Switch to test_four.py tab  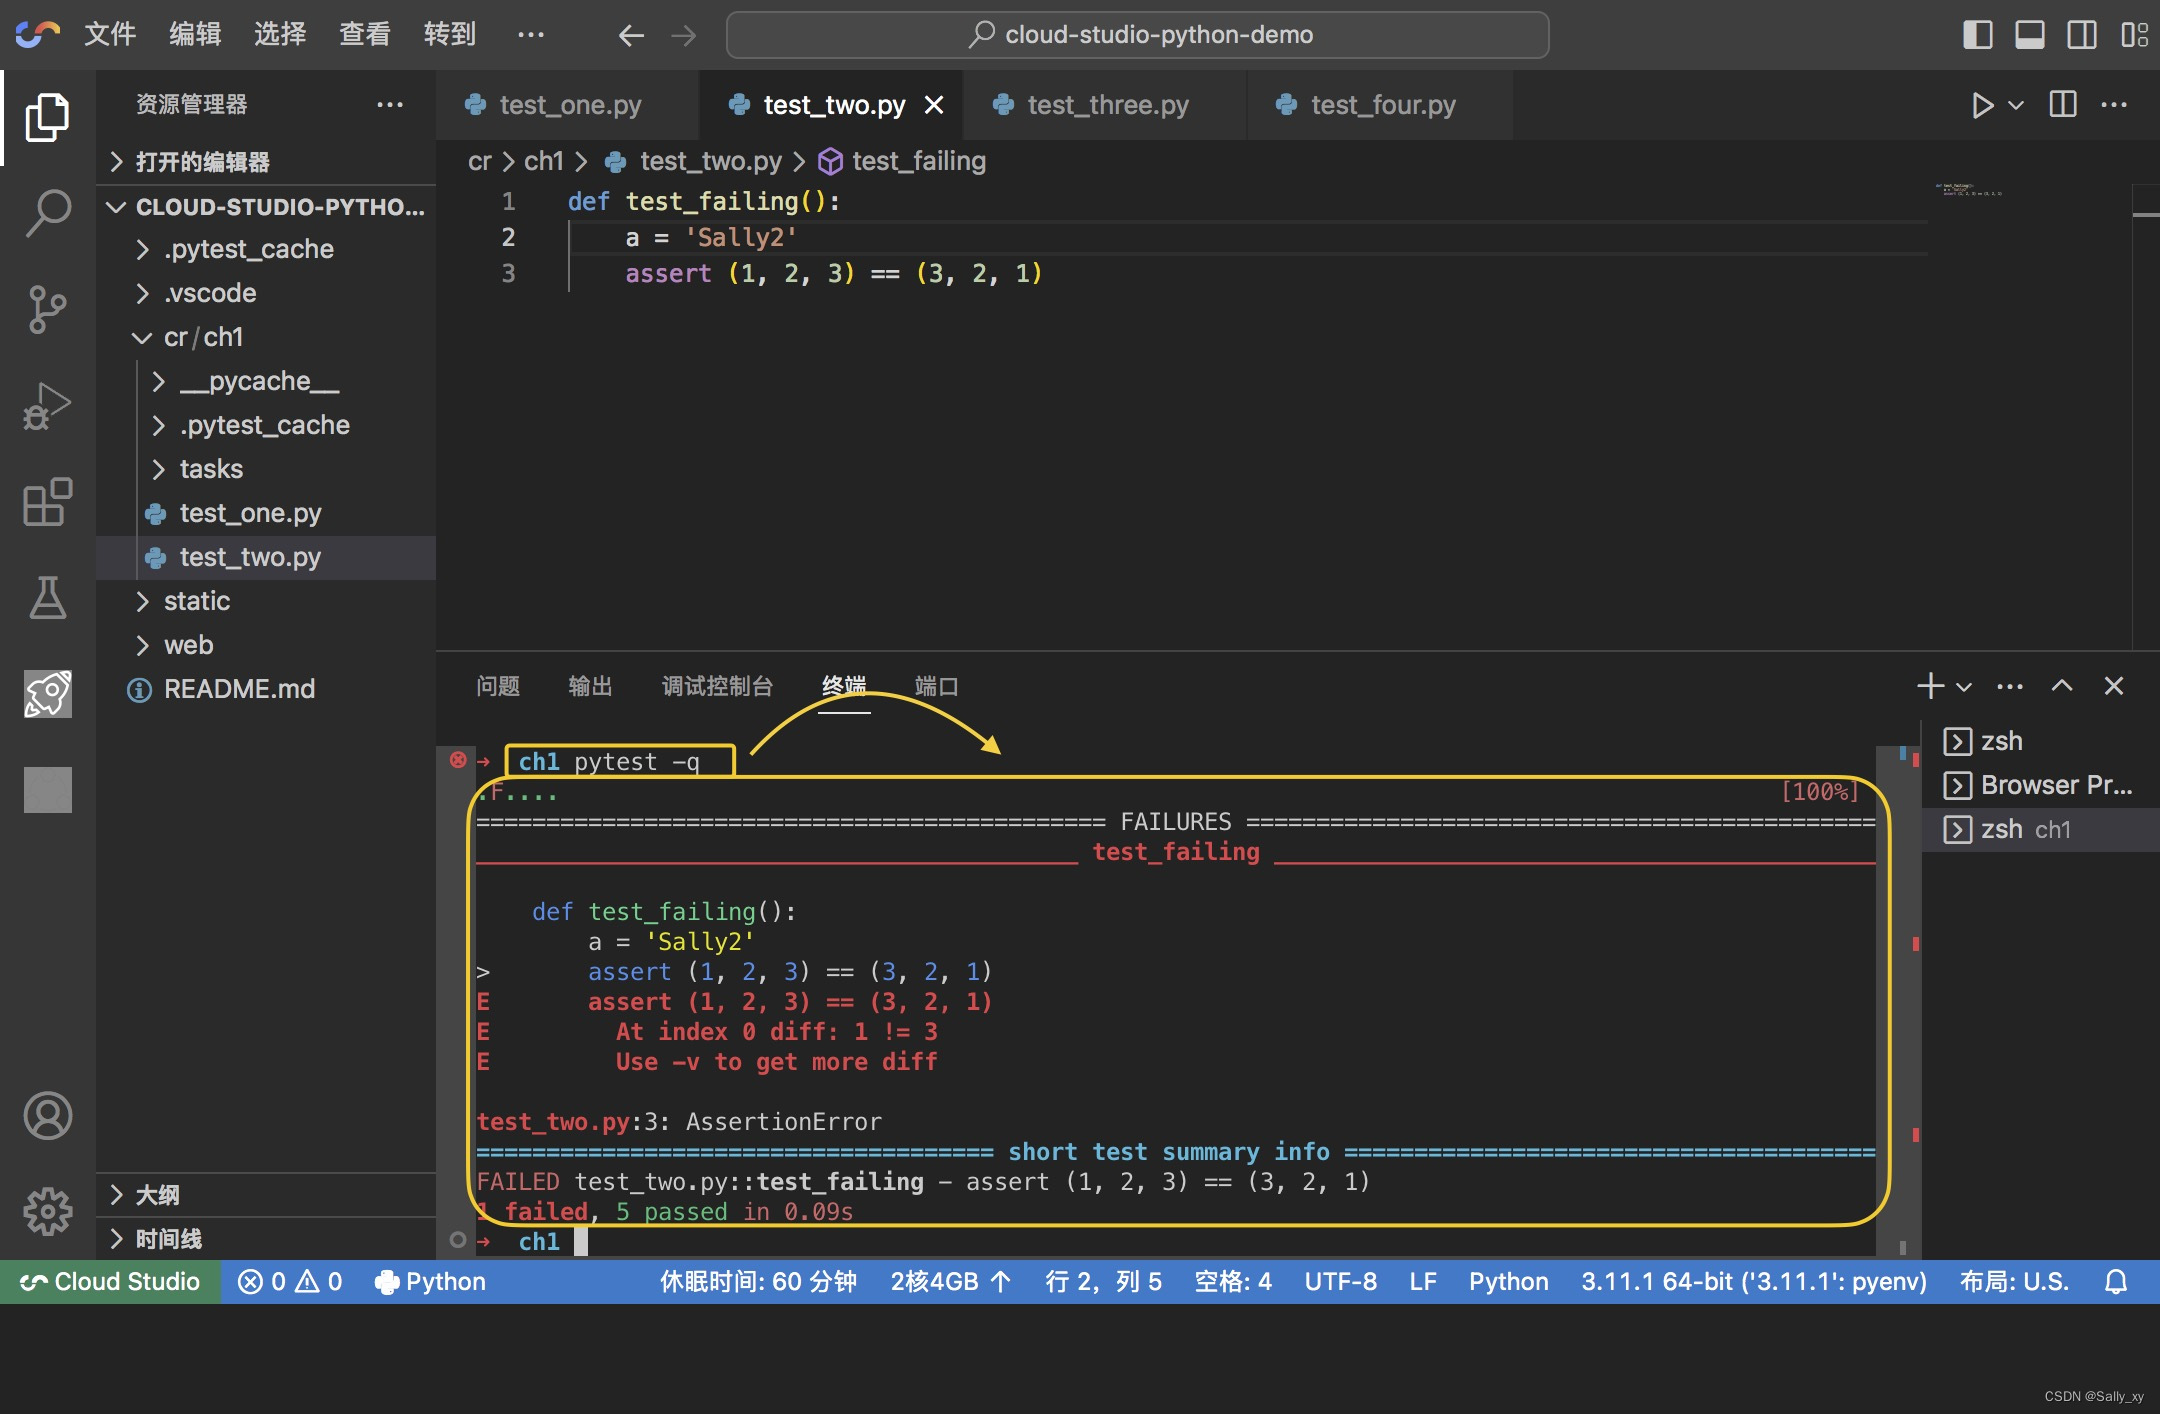(x=1381, y=105)
